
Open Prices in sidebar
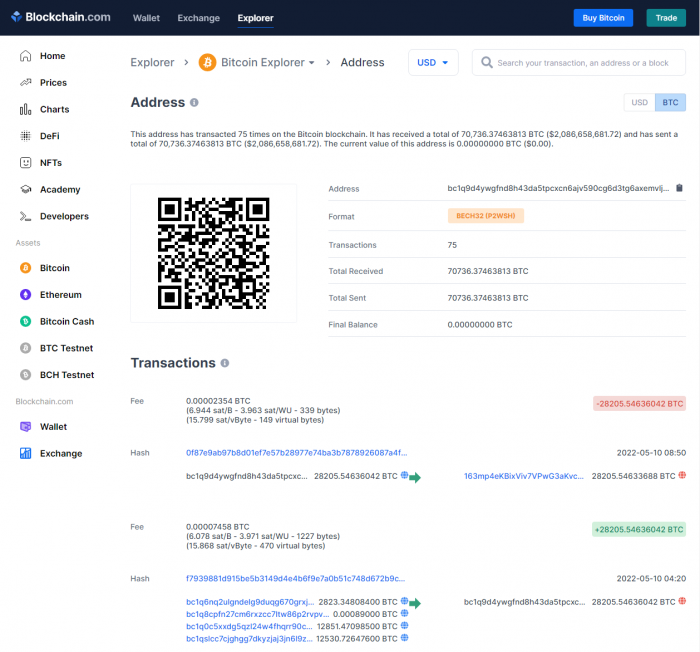point(53,83)
